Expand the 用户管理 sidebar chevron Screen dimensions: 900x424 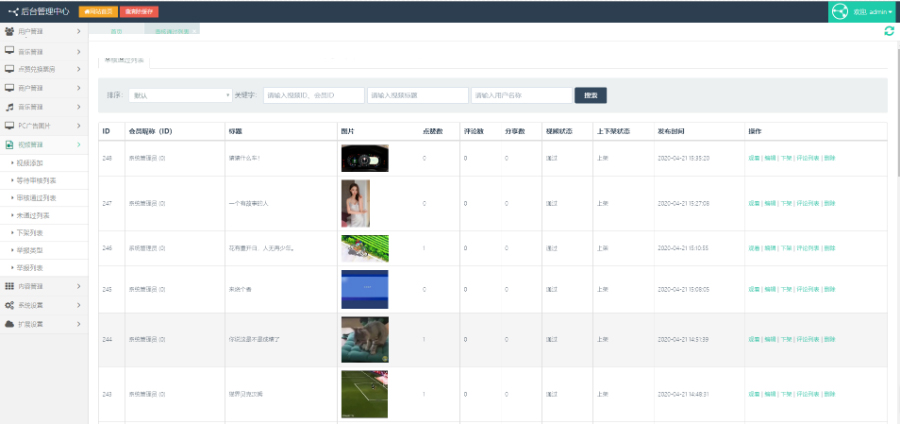click(x=78, y=32)
